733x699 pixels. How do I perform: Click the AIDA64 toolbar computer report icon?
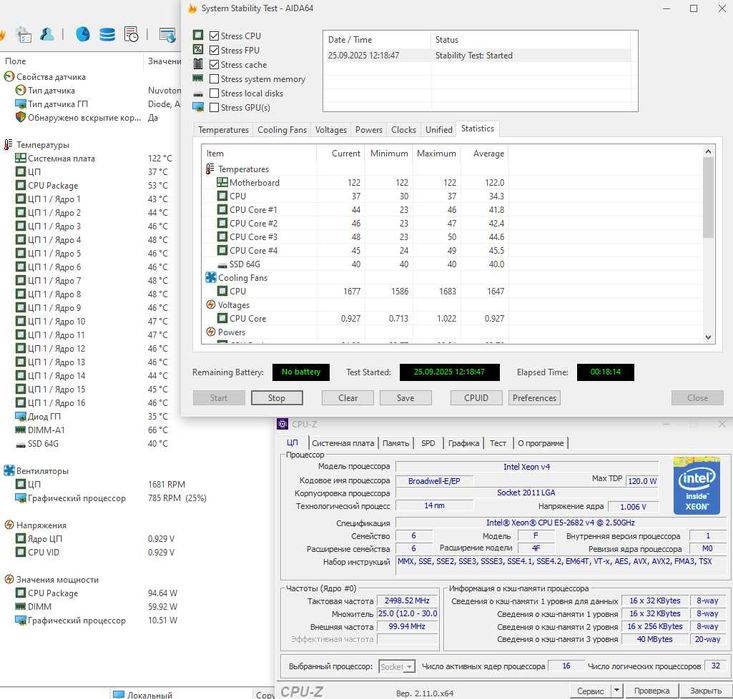(x=23, y=35)
